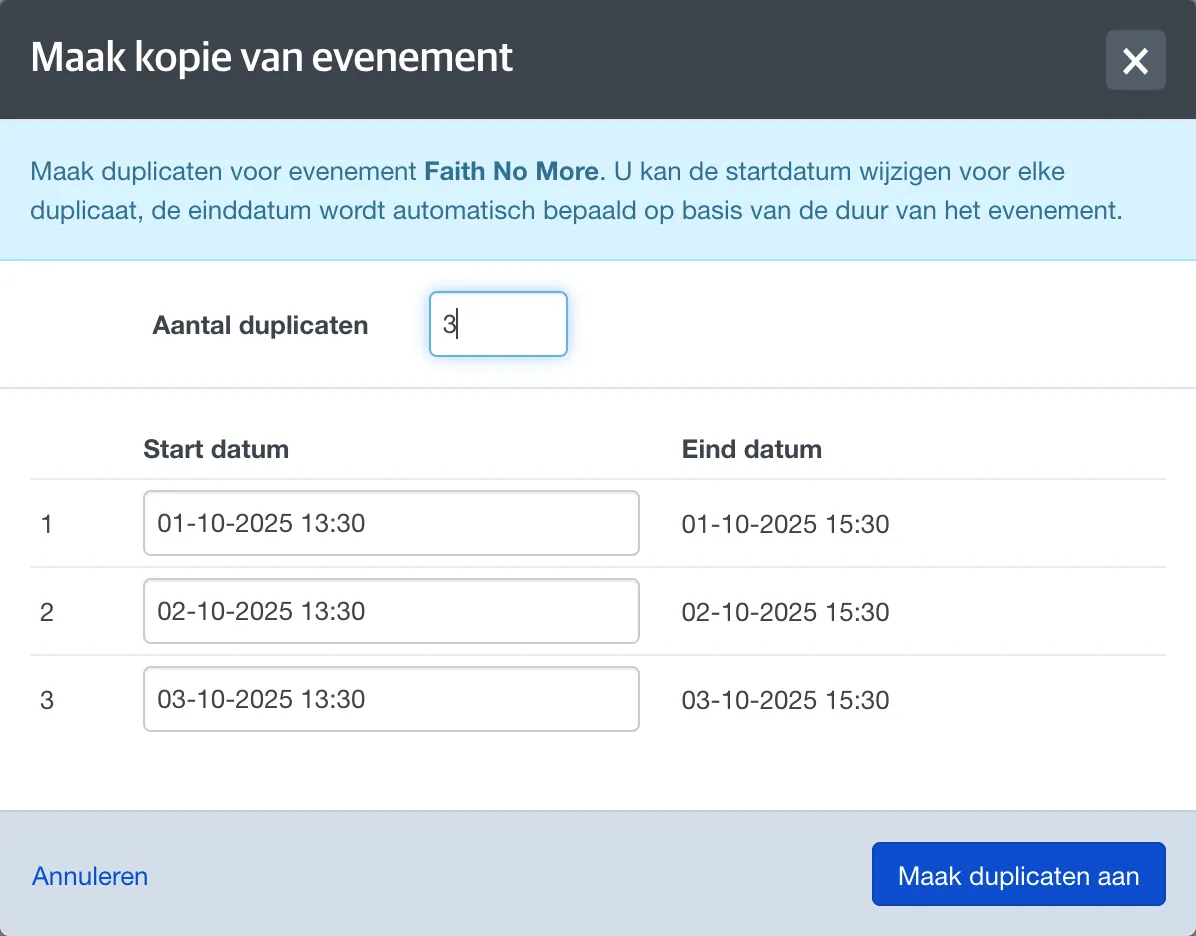Click the Eind datum column header
The height and width of the screenshot is (936, 1196).
[751, 449]
